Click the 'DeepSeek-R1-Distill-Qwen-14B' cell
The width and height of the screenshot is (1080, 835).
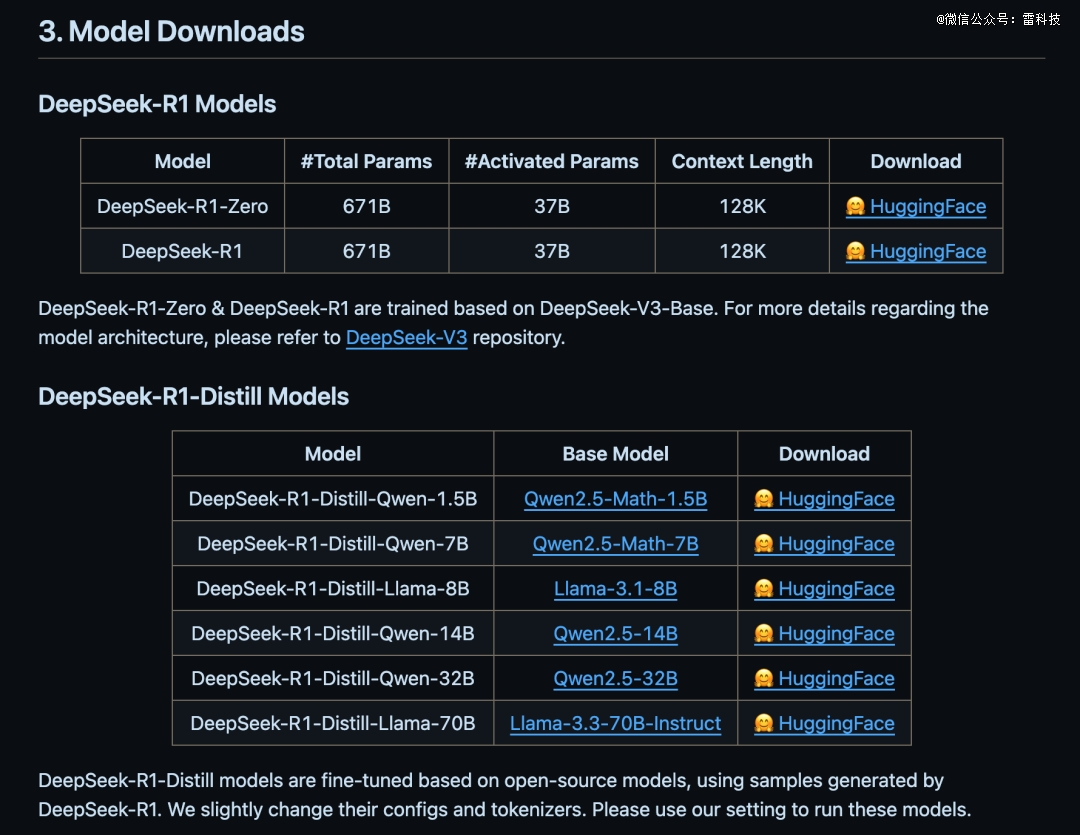[x=333, y=633]
